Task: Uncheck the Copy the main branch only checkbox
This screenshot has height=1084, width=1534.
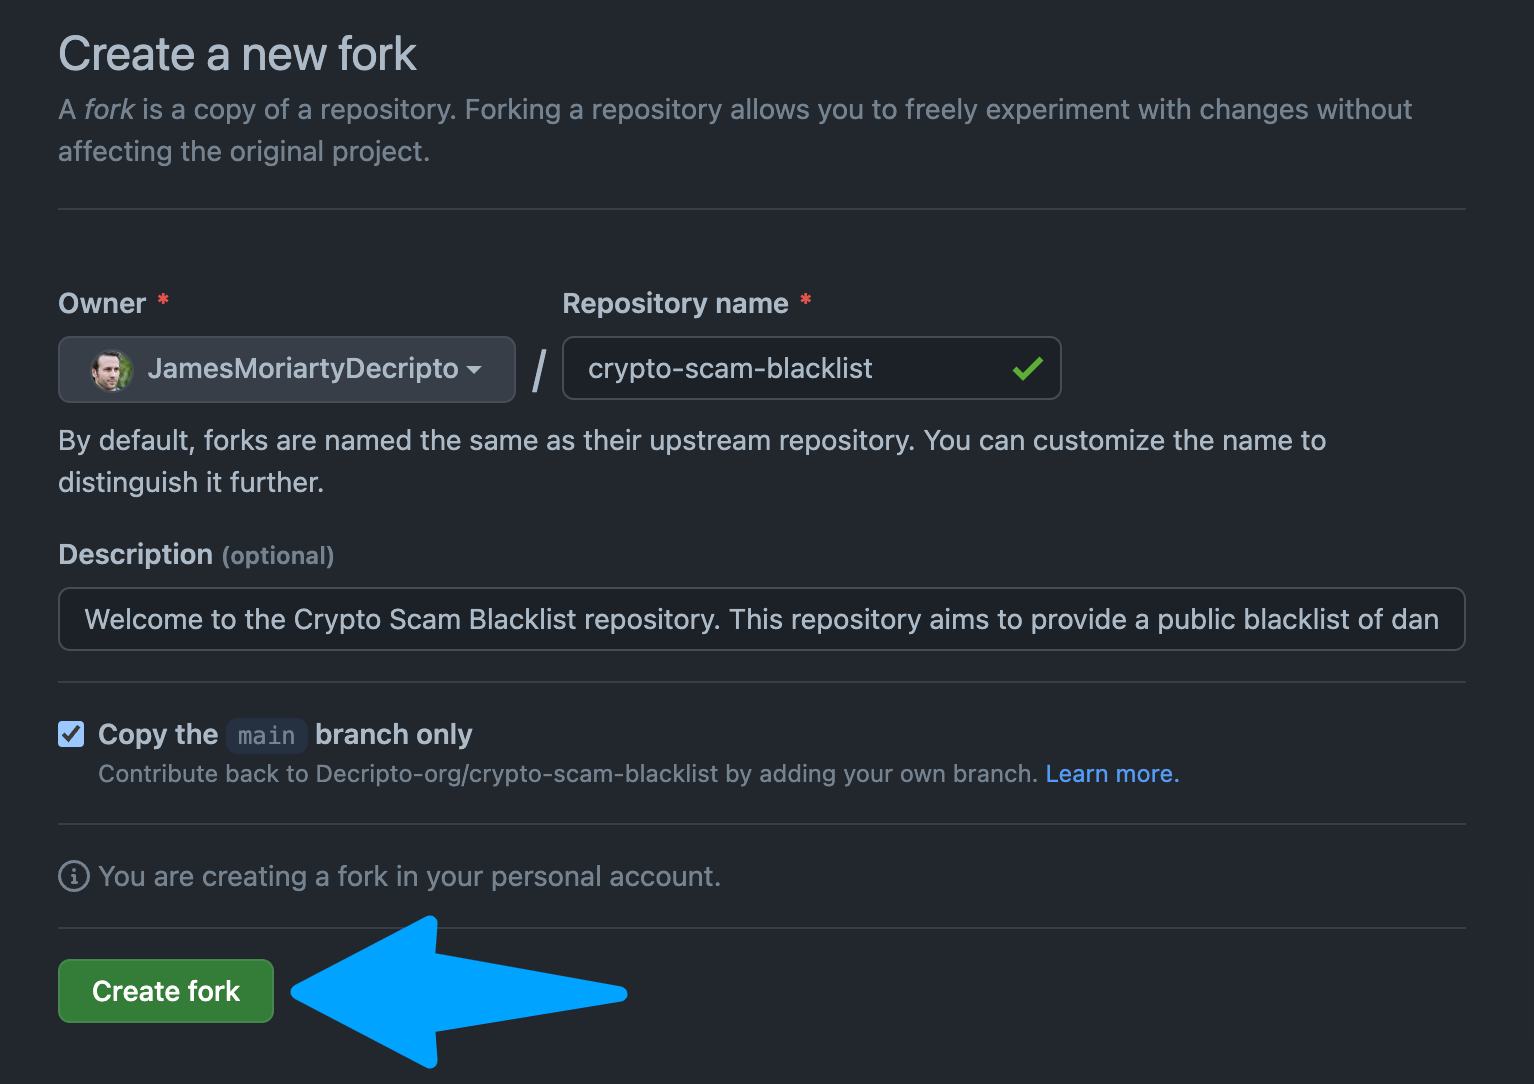Action: pyautogui.click(x=71, y=734)
